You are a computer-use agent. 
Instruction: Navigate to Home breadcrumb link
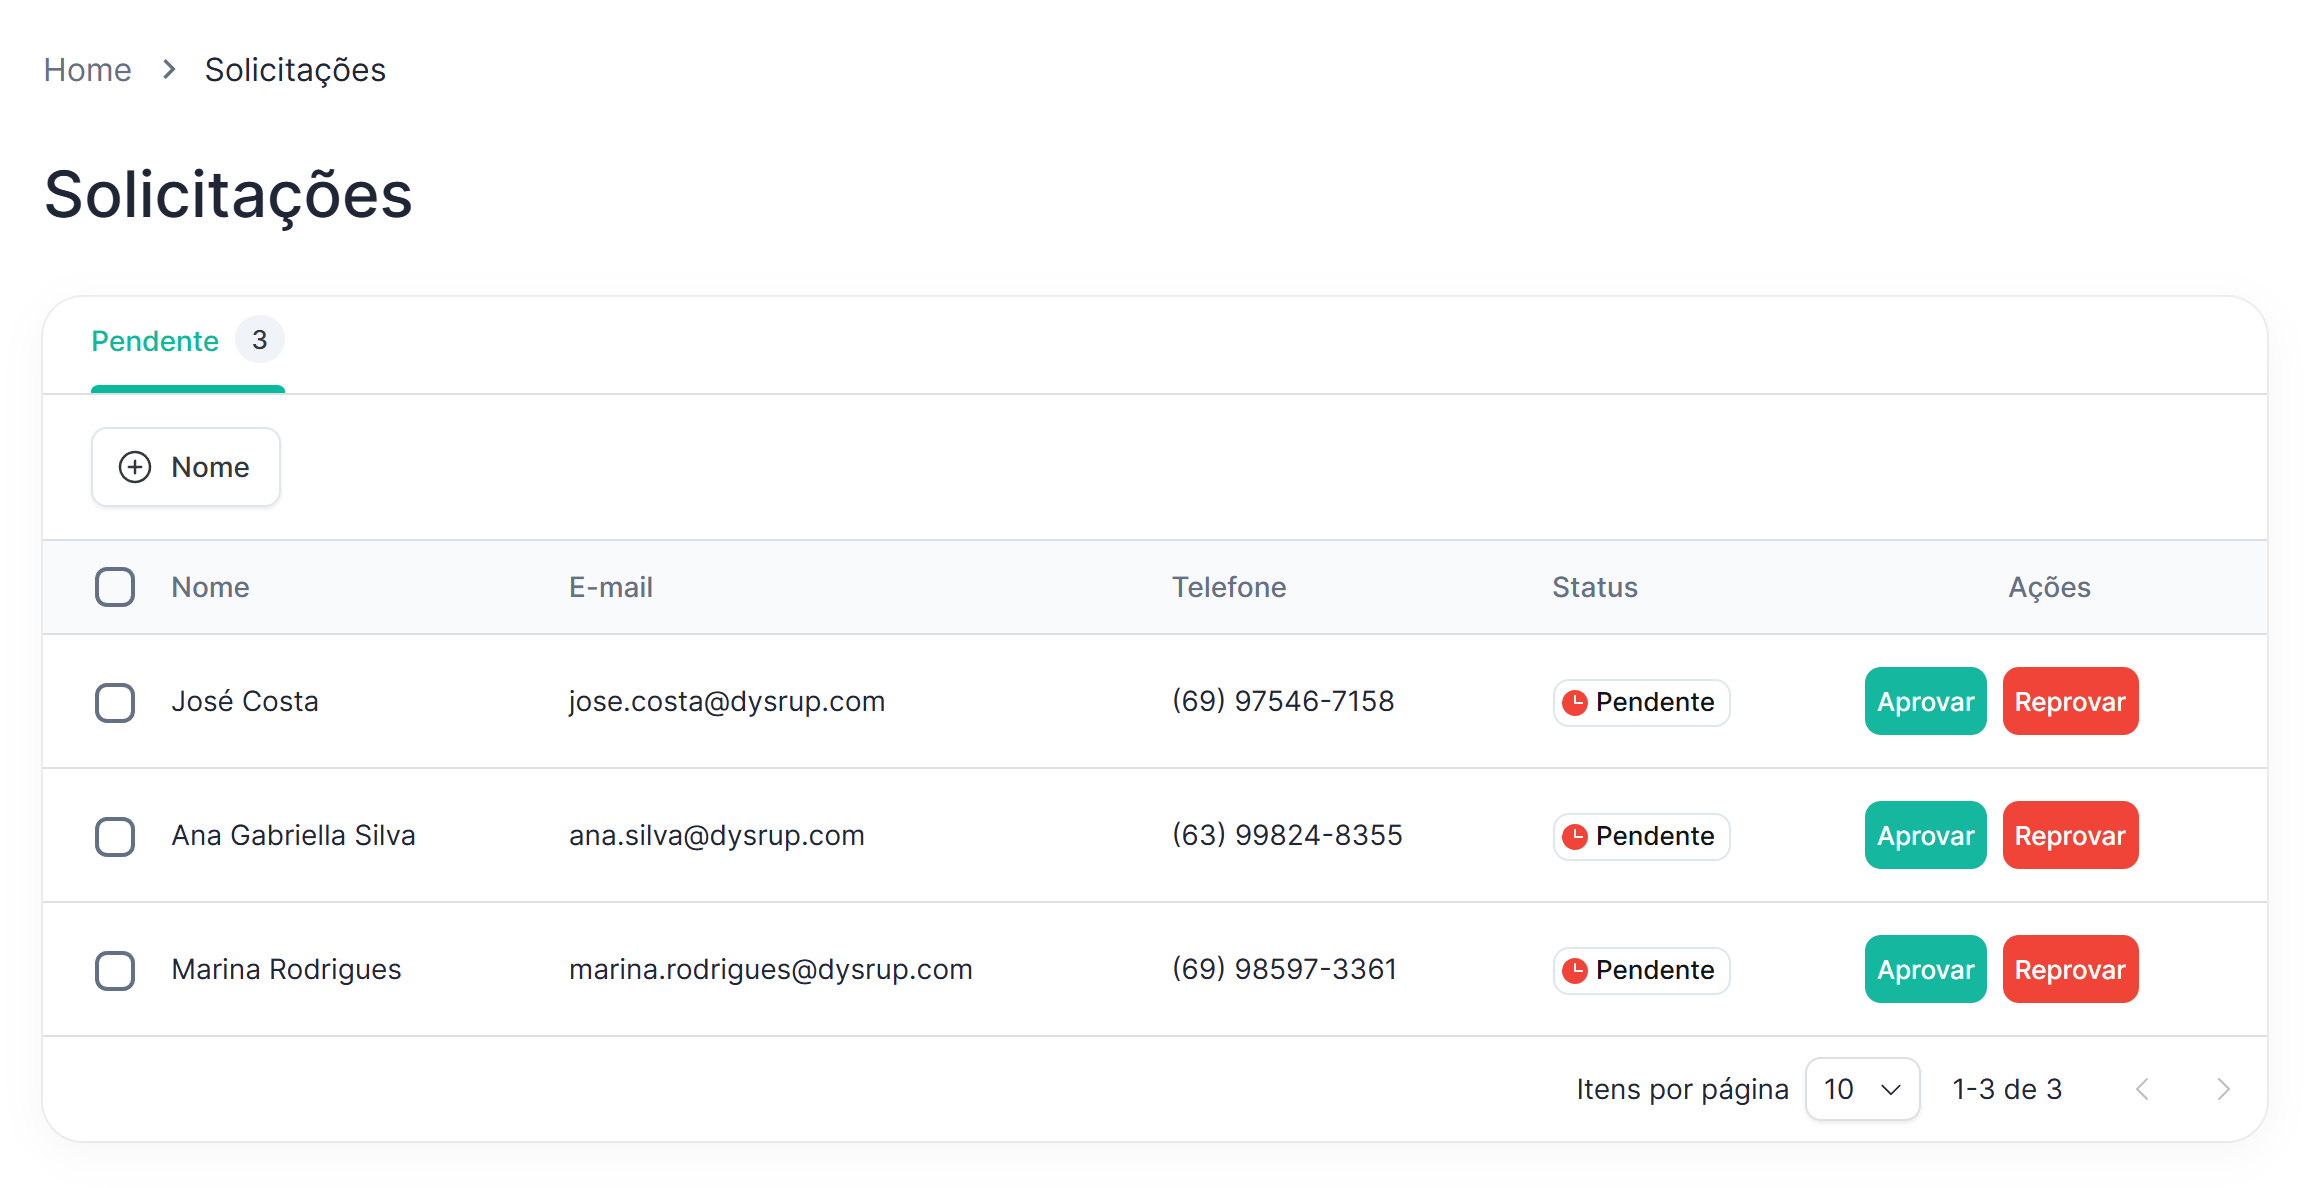tap(88, 70)
